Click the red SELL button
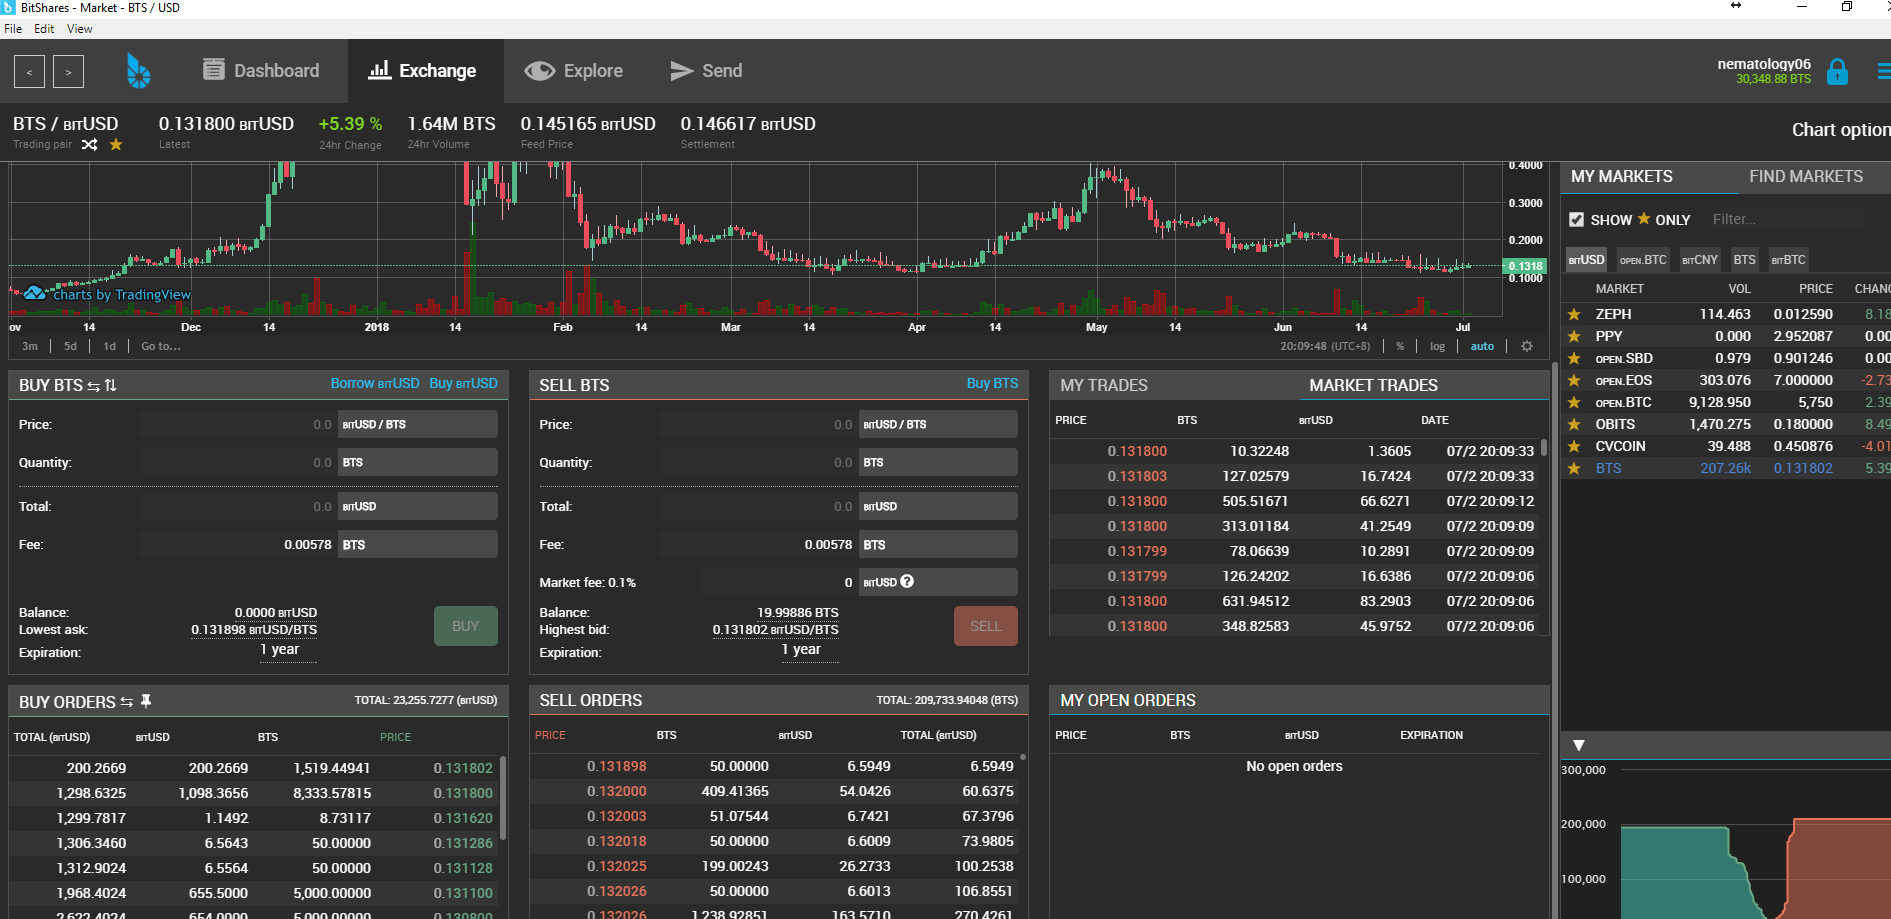Screen dimensions: 1891x919 coord(985,626)
